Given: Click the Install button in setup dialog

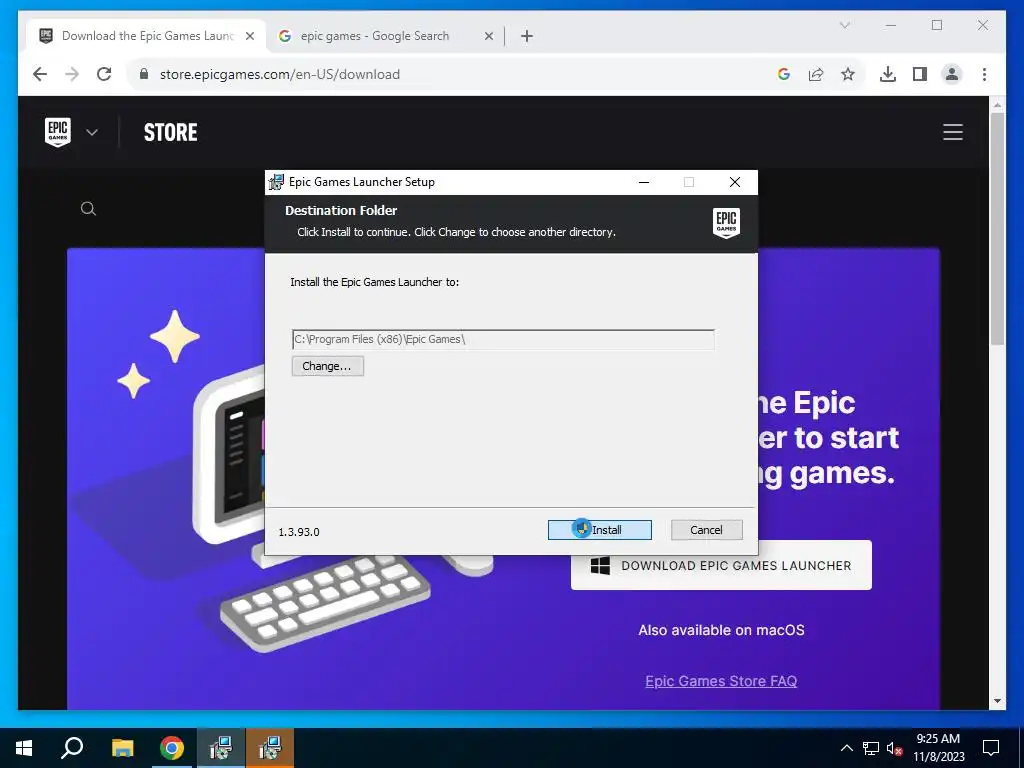Looking at the screenshot, I should click(600, 530).
